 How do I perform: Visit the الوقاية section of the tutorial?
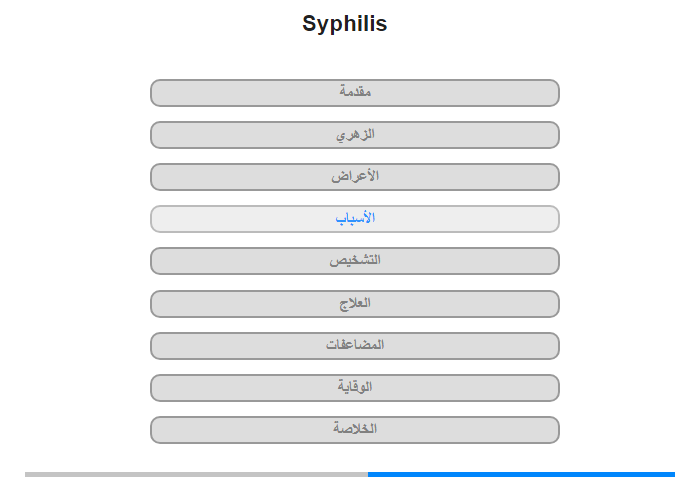(355, 388)
